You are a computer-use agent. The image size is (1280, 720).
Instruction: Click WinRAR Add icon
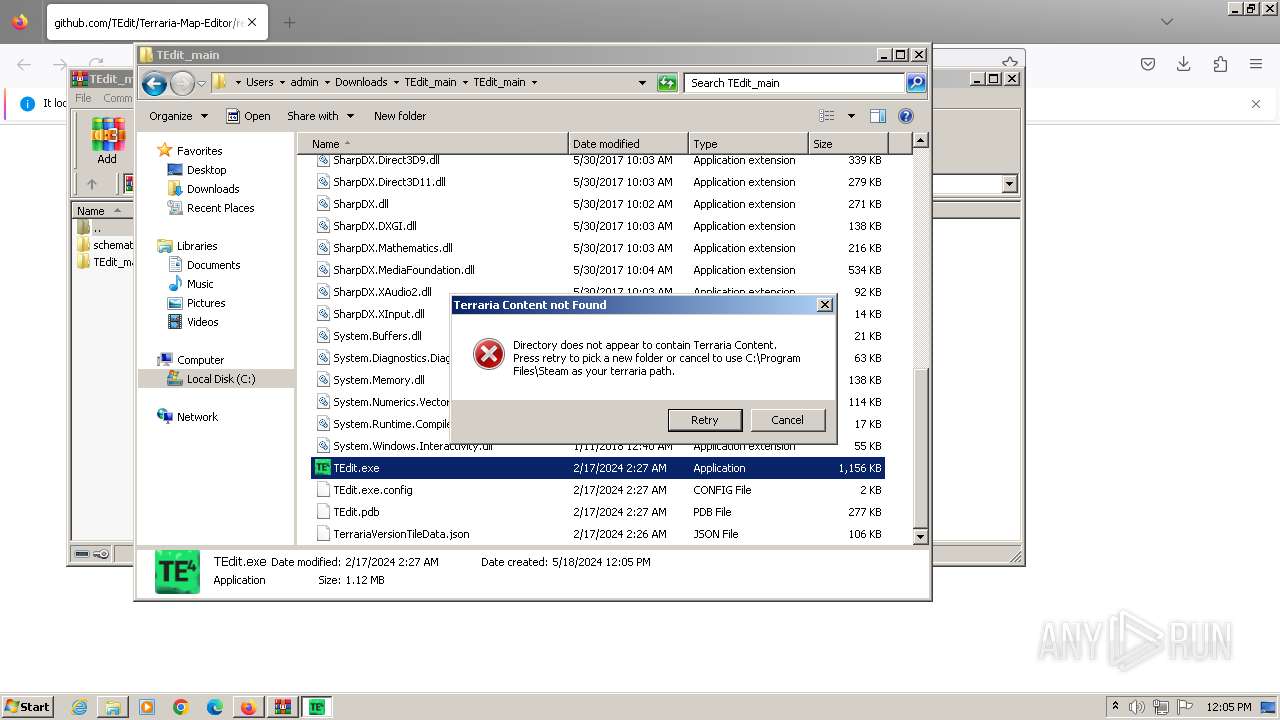point(107,140)
